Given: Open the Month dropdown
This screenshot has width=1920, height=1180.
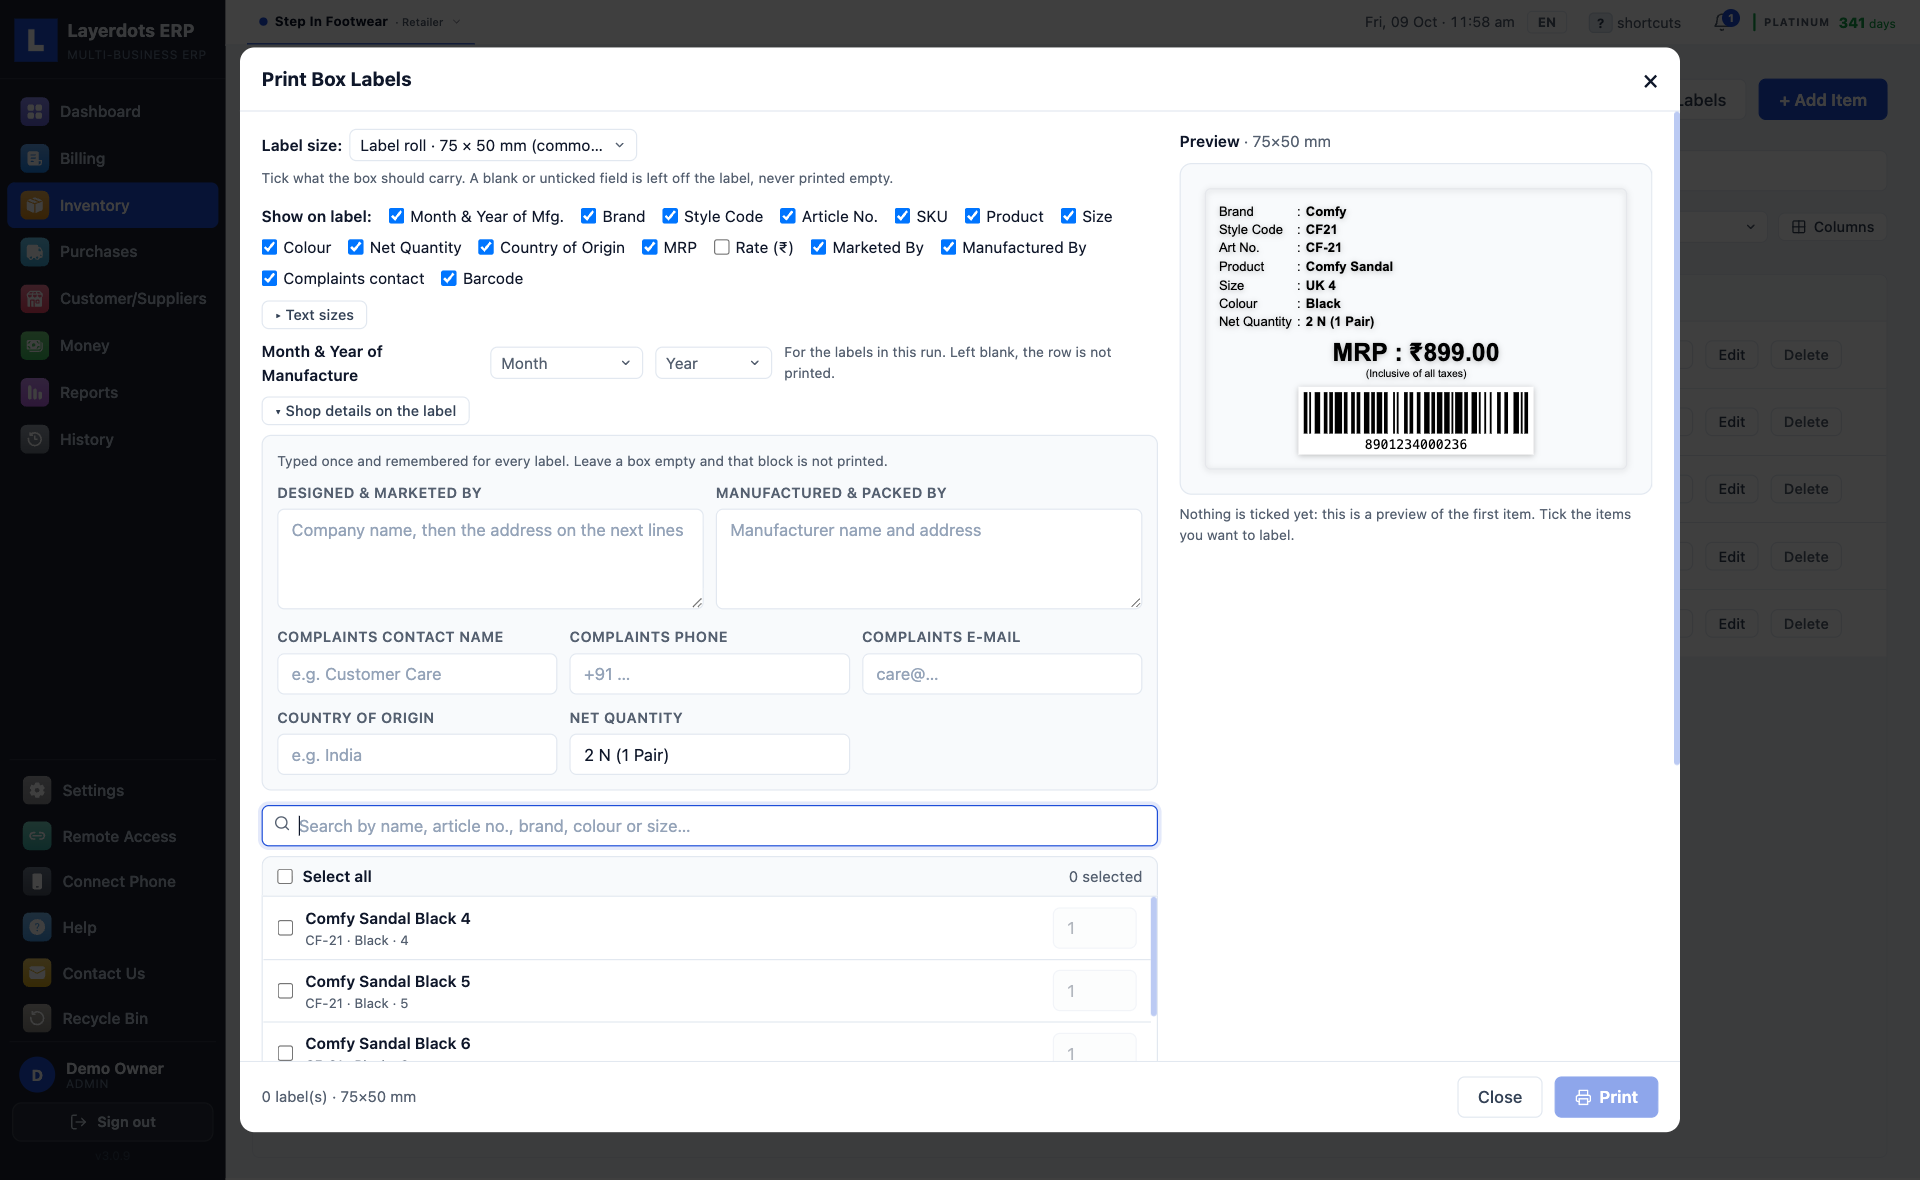Looking at the screenshot, I should pos(566,363).
